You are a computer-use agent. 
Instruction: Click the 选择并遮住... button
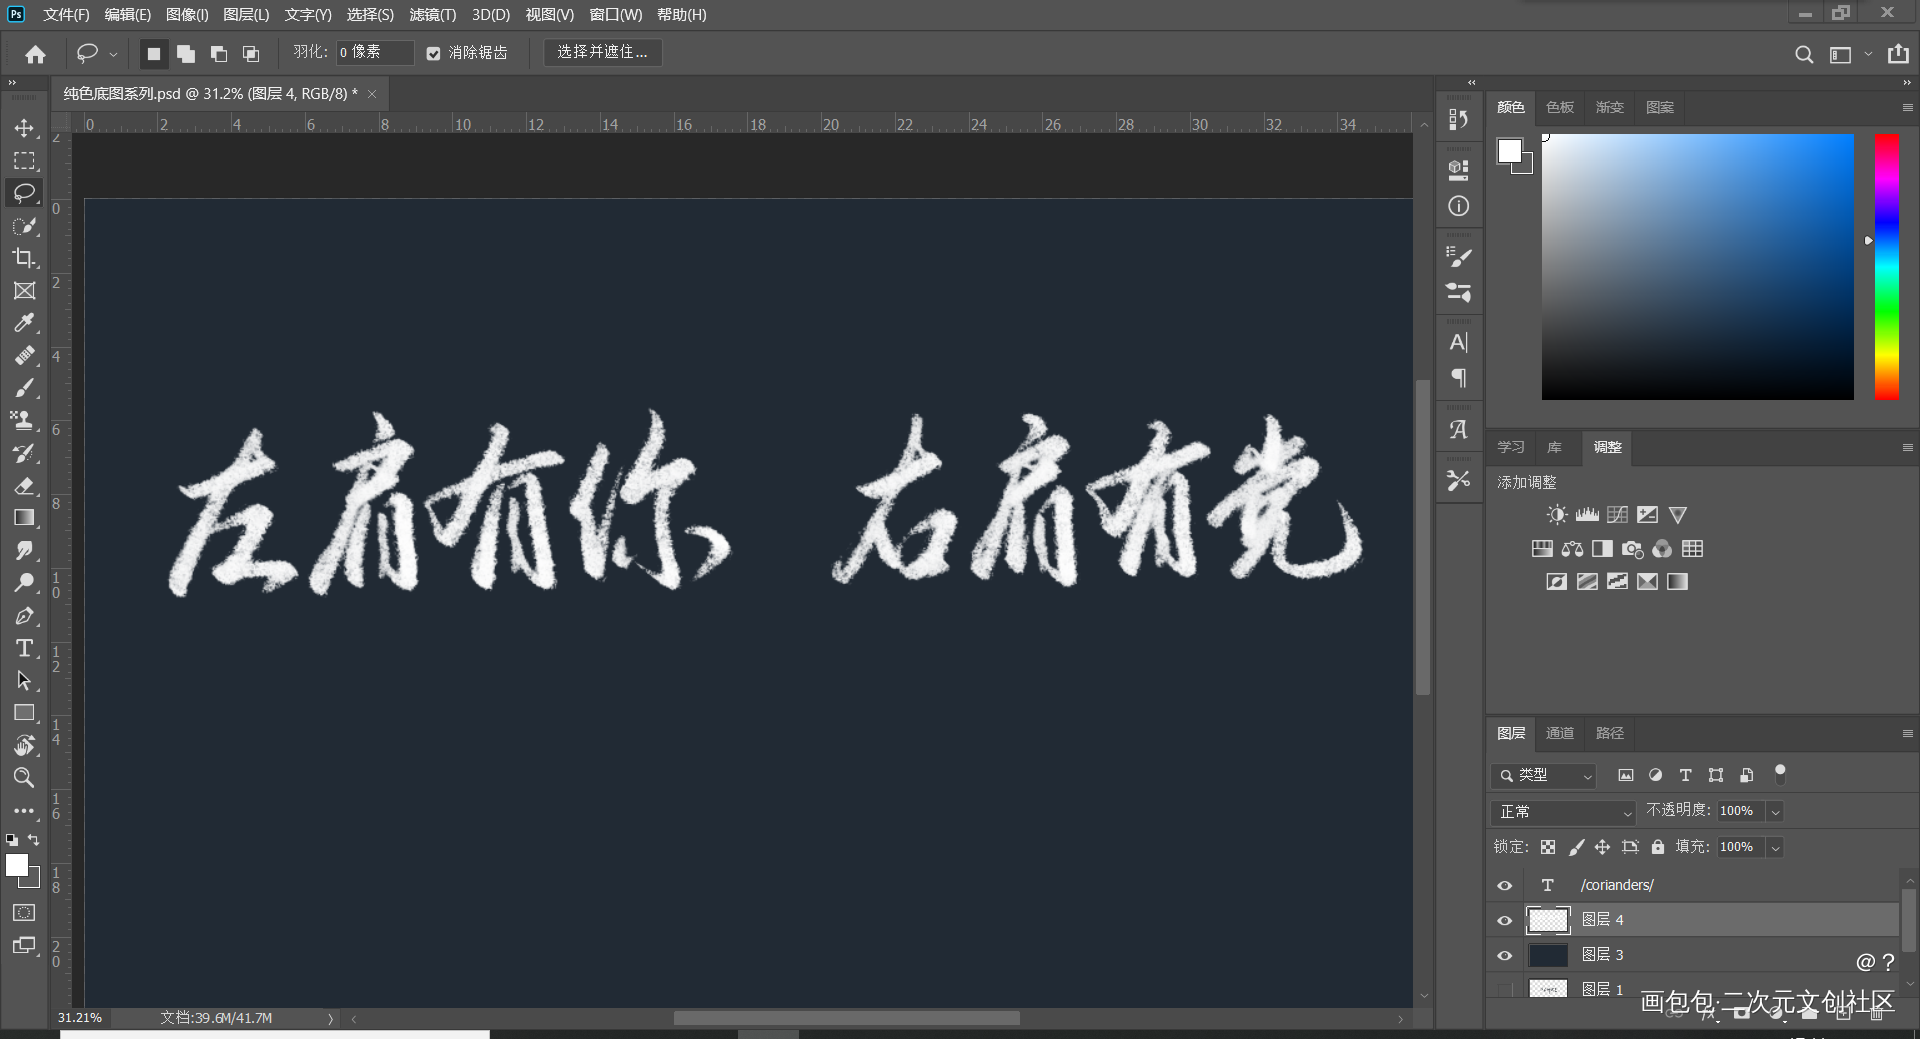click(x=602, y=52)
